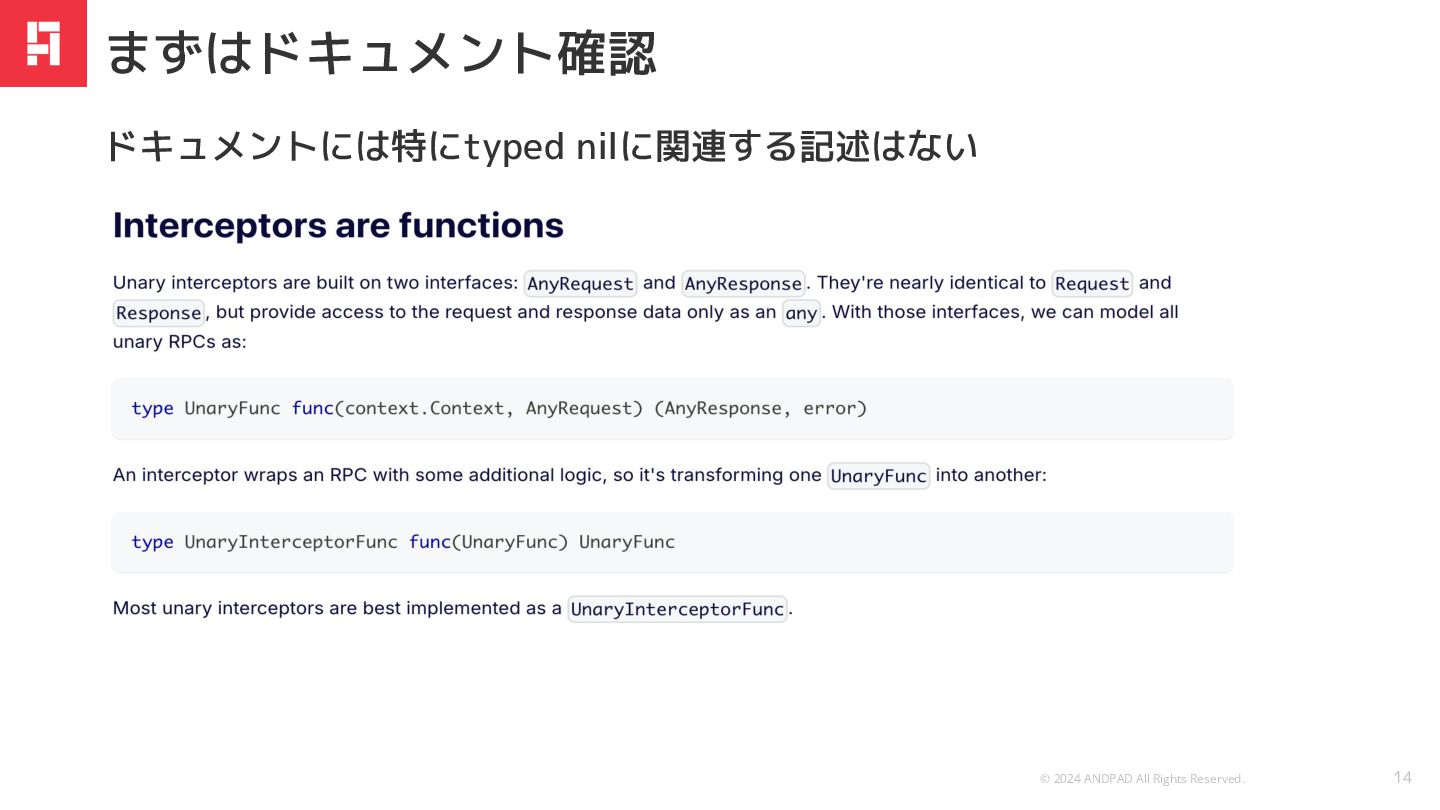Viewport: 1440px width, 810px height.
Task: Click the AnyResponse inline code tag
Action: (x=743, y=283)
